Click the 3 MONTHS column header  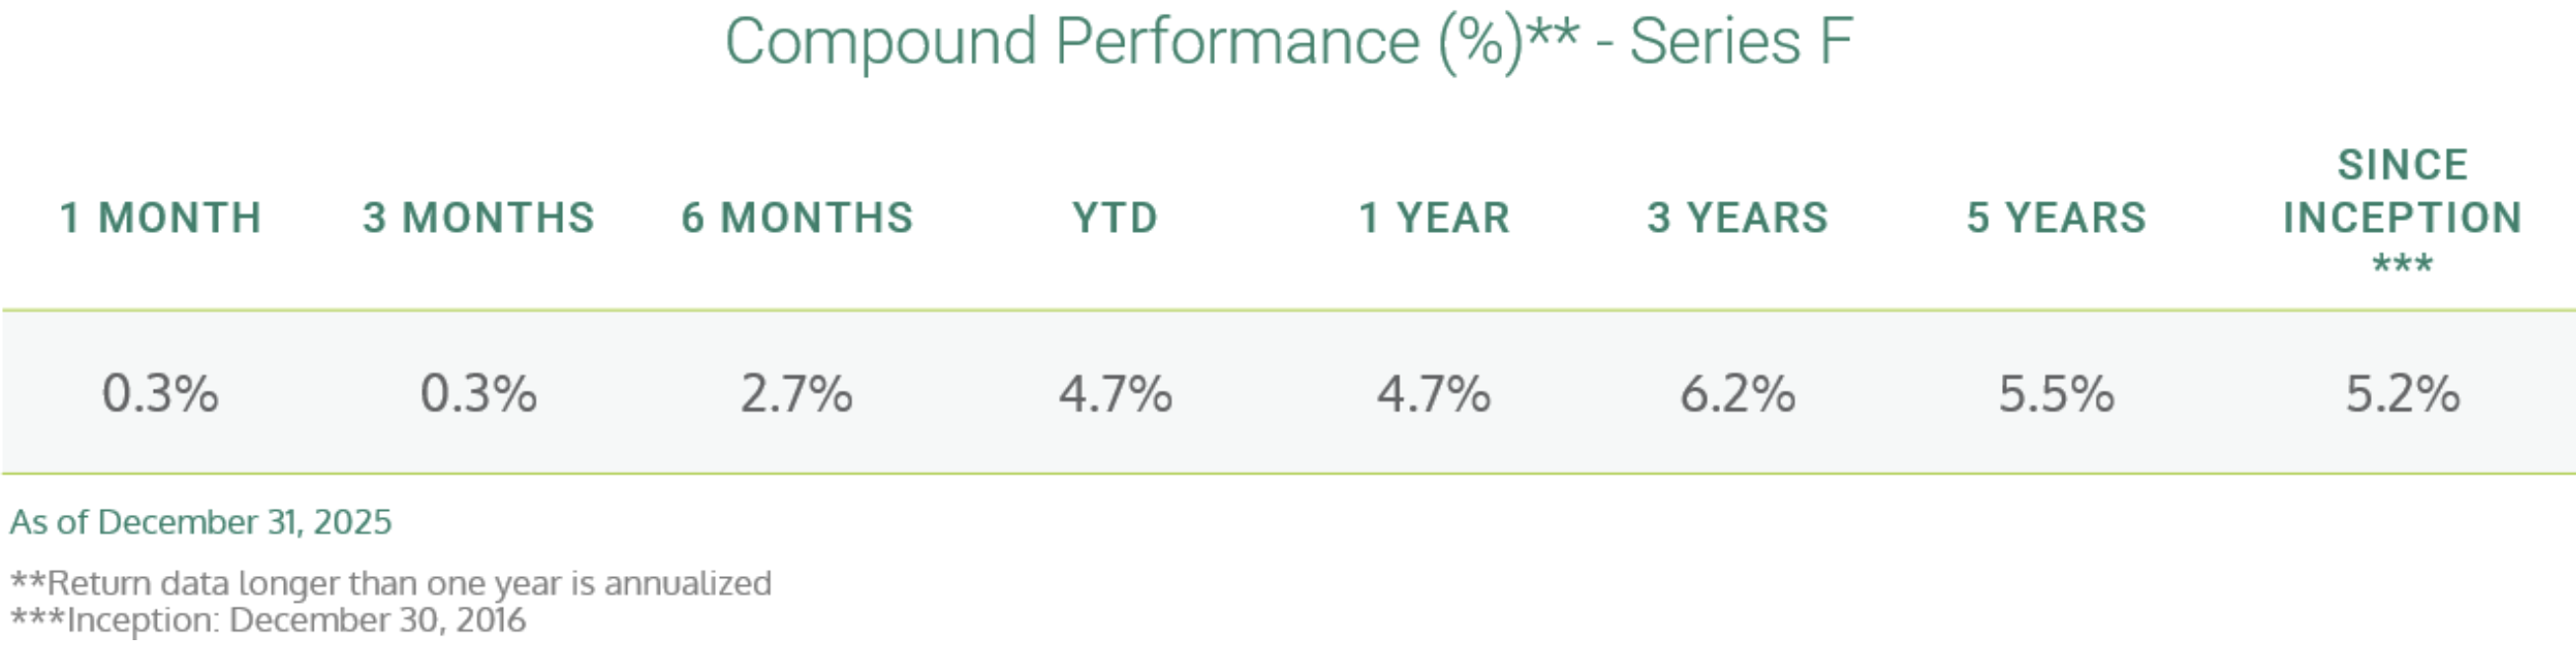pyautogui.click(x=479, y=218)
